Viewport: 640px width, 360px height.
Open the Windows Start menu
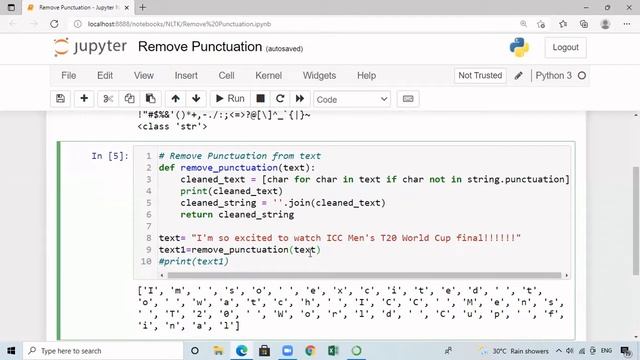click(x=11, y=351)
